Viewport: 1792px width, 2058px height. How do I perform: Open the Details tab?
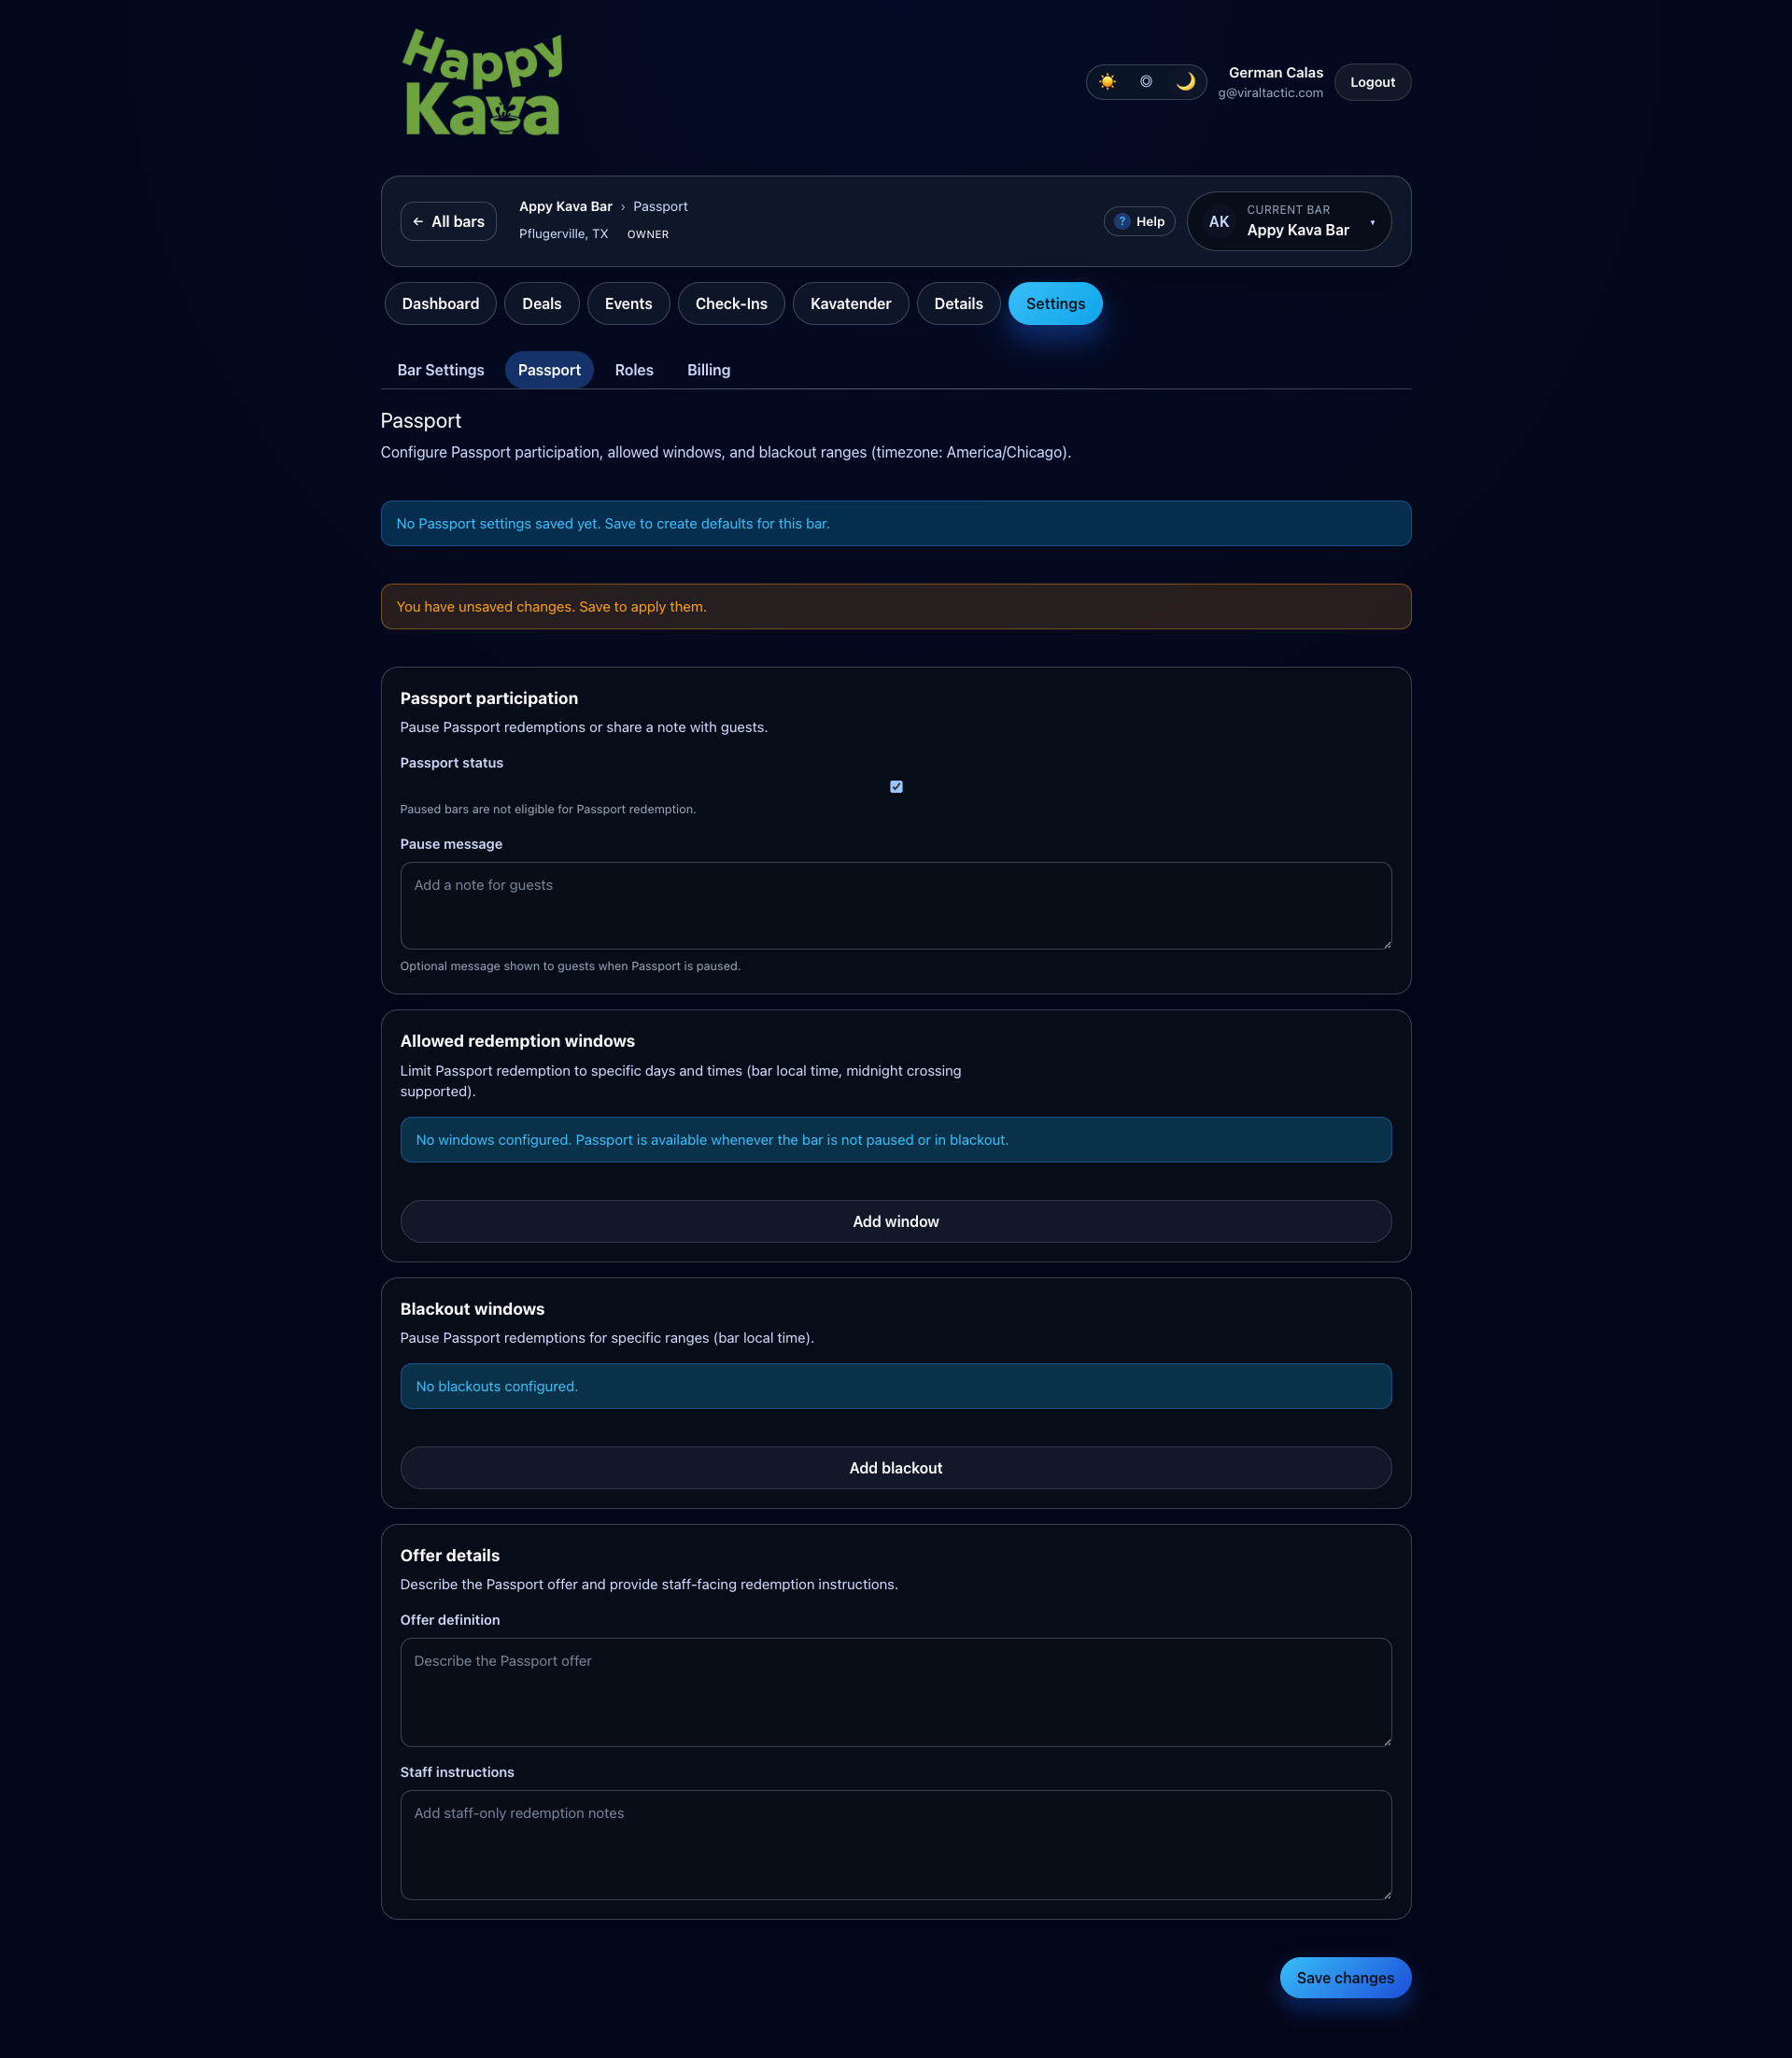coord(958,304)
